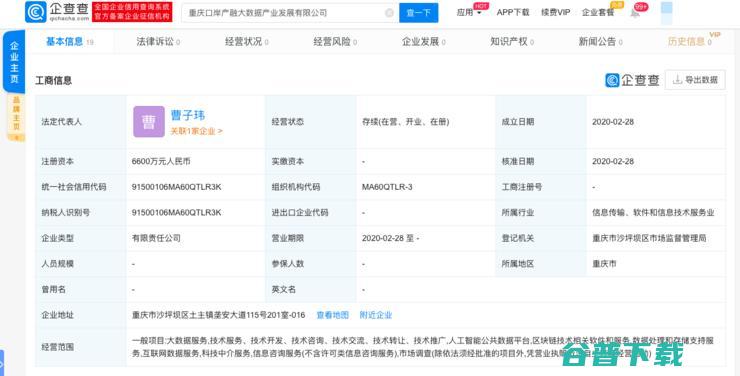
Task: Clear the search field with the X icon
Action: pyautogui.click(x=389, y=13)
